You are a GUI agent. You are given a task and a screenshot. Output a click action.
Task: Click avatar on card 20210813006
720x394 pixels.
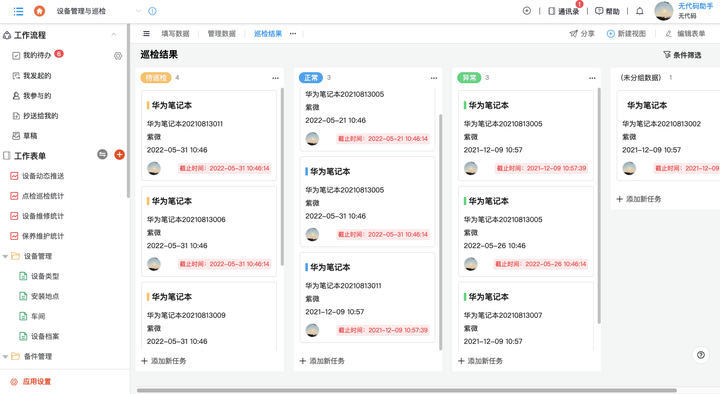(154, 264)
